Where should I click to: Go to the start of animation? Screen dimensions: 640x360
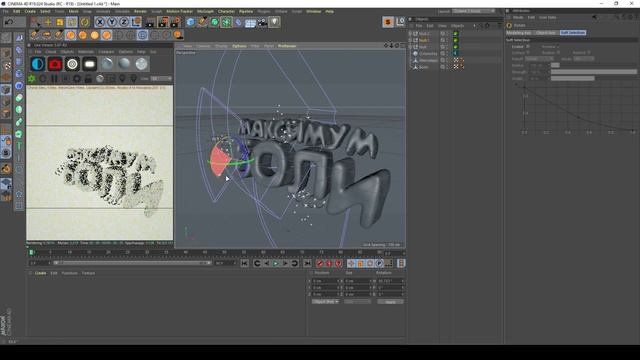(x=244, y=264)
